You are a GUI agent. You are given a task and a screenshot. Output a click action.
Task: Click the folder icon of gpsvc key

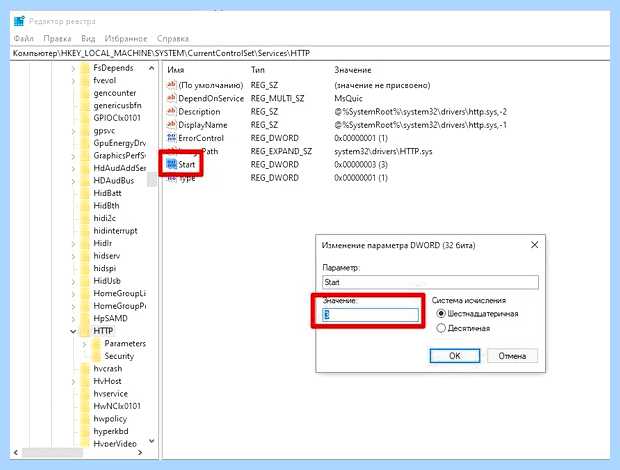(85, 131)
